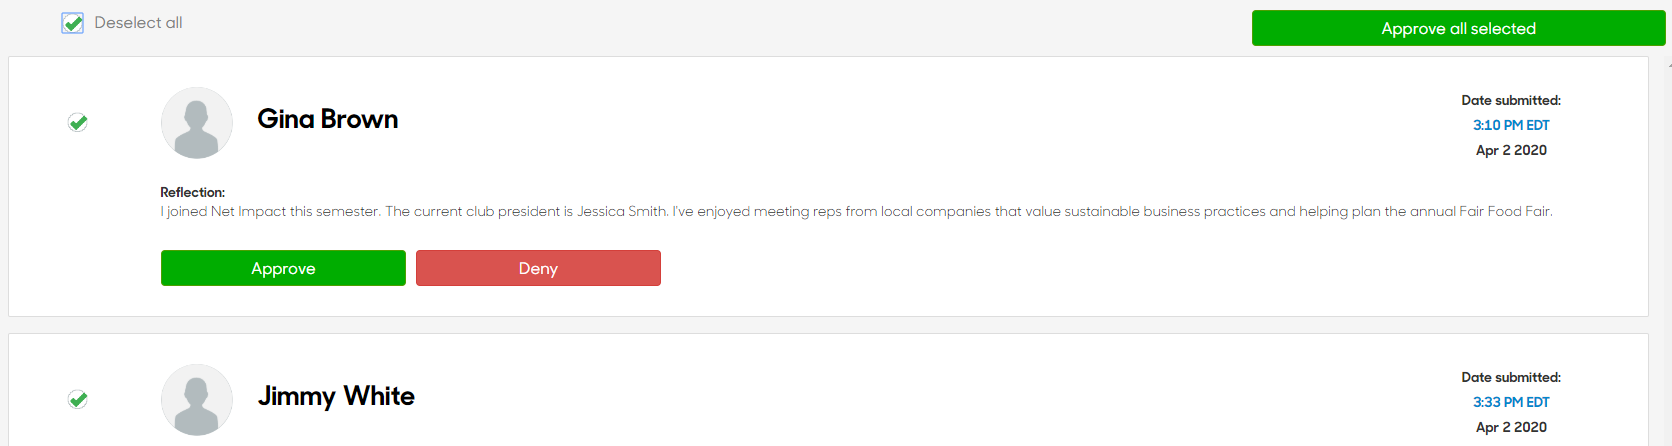Open the 3:10 PM EDT timestamp link

pyautogui.click(x=1511, y=125)
